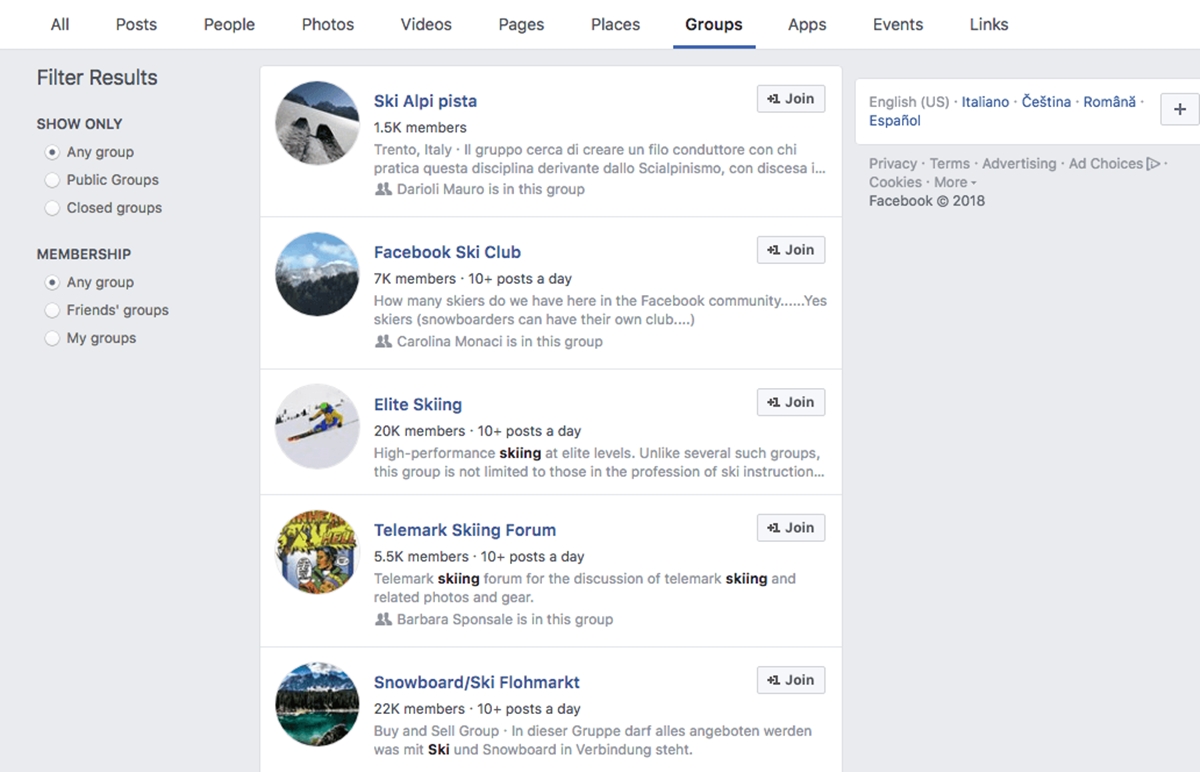Join the Elite Skiing group
Screen dimensions: 1200x772
coord(791,402)
